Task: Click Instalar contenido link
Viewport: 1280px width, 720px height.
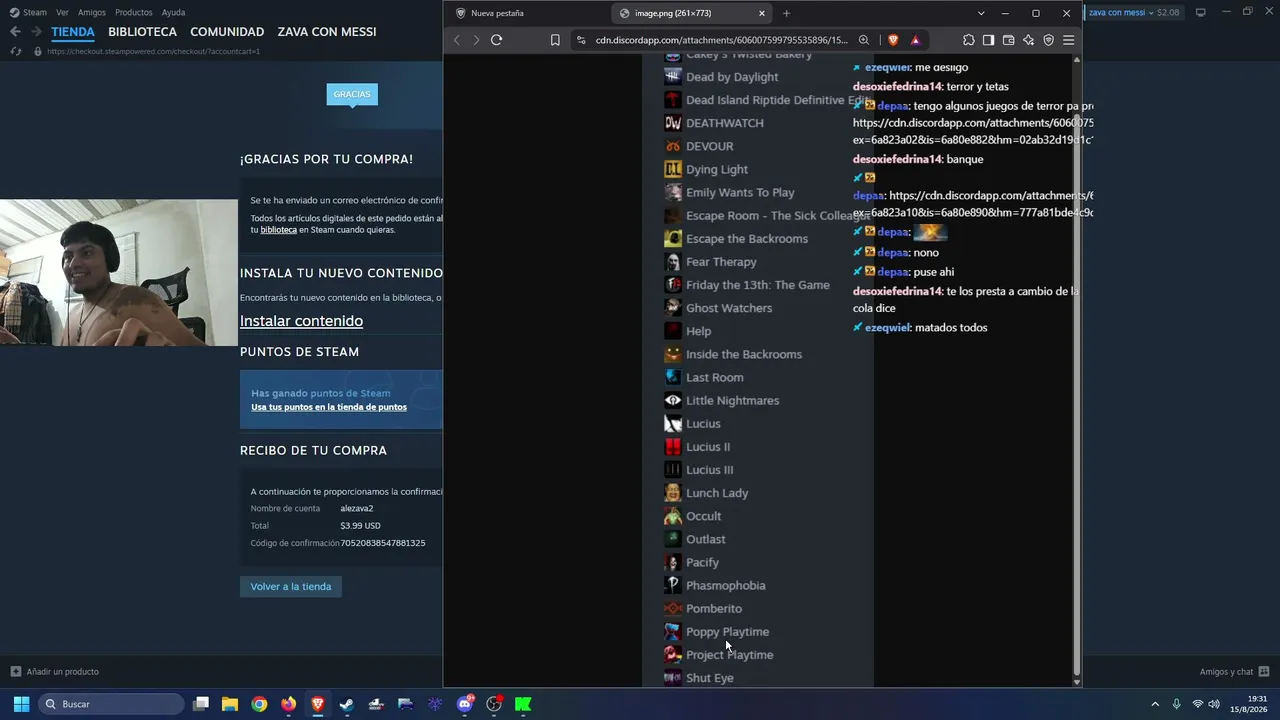Action: pos(301,321)
